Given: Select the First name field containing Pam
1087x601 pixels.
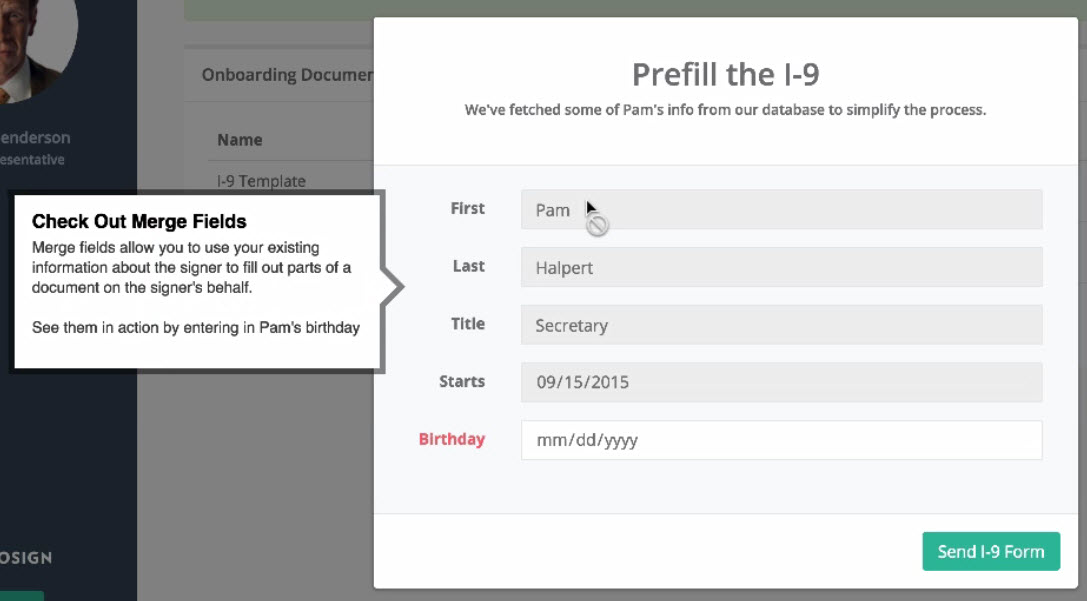Looking at the screenshot, I should pos(781,210).
